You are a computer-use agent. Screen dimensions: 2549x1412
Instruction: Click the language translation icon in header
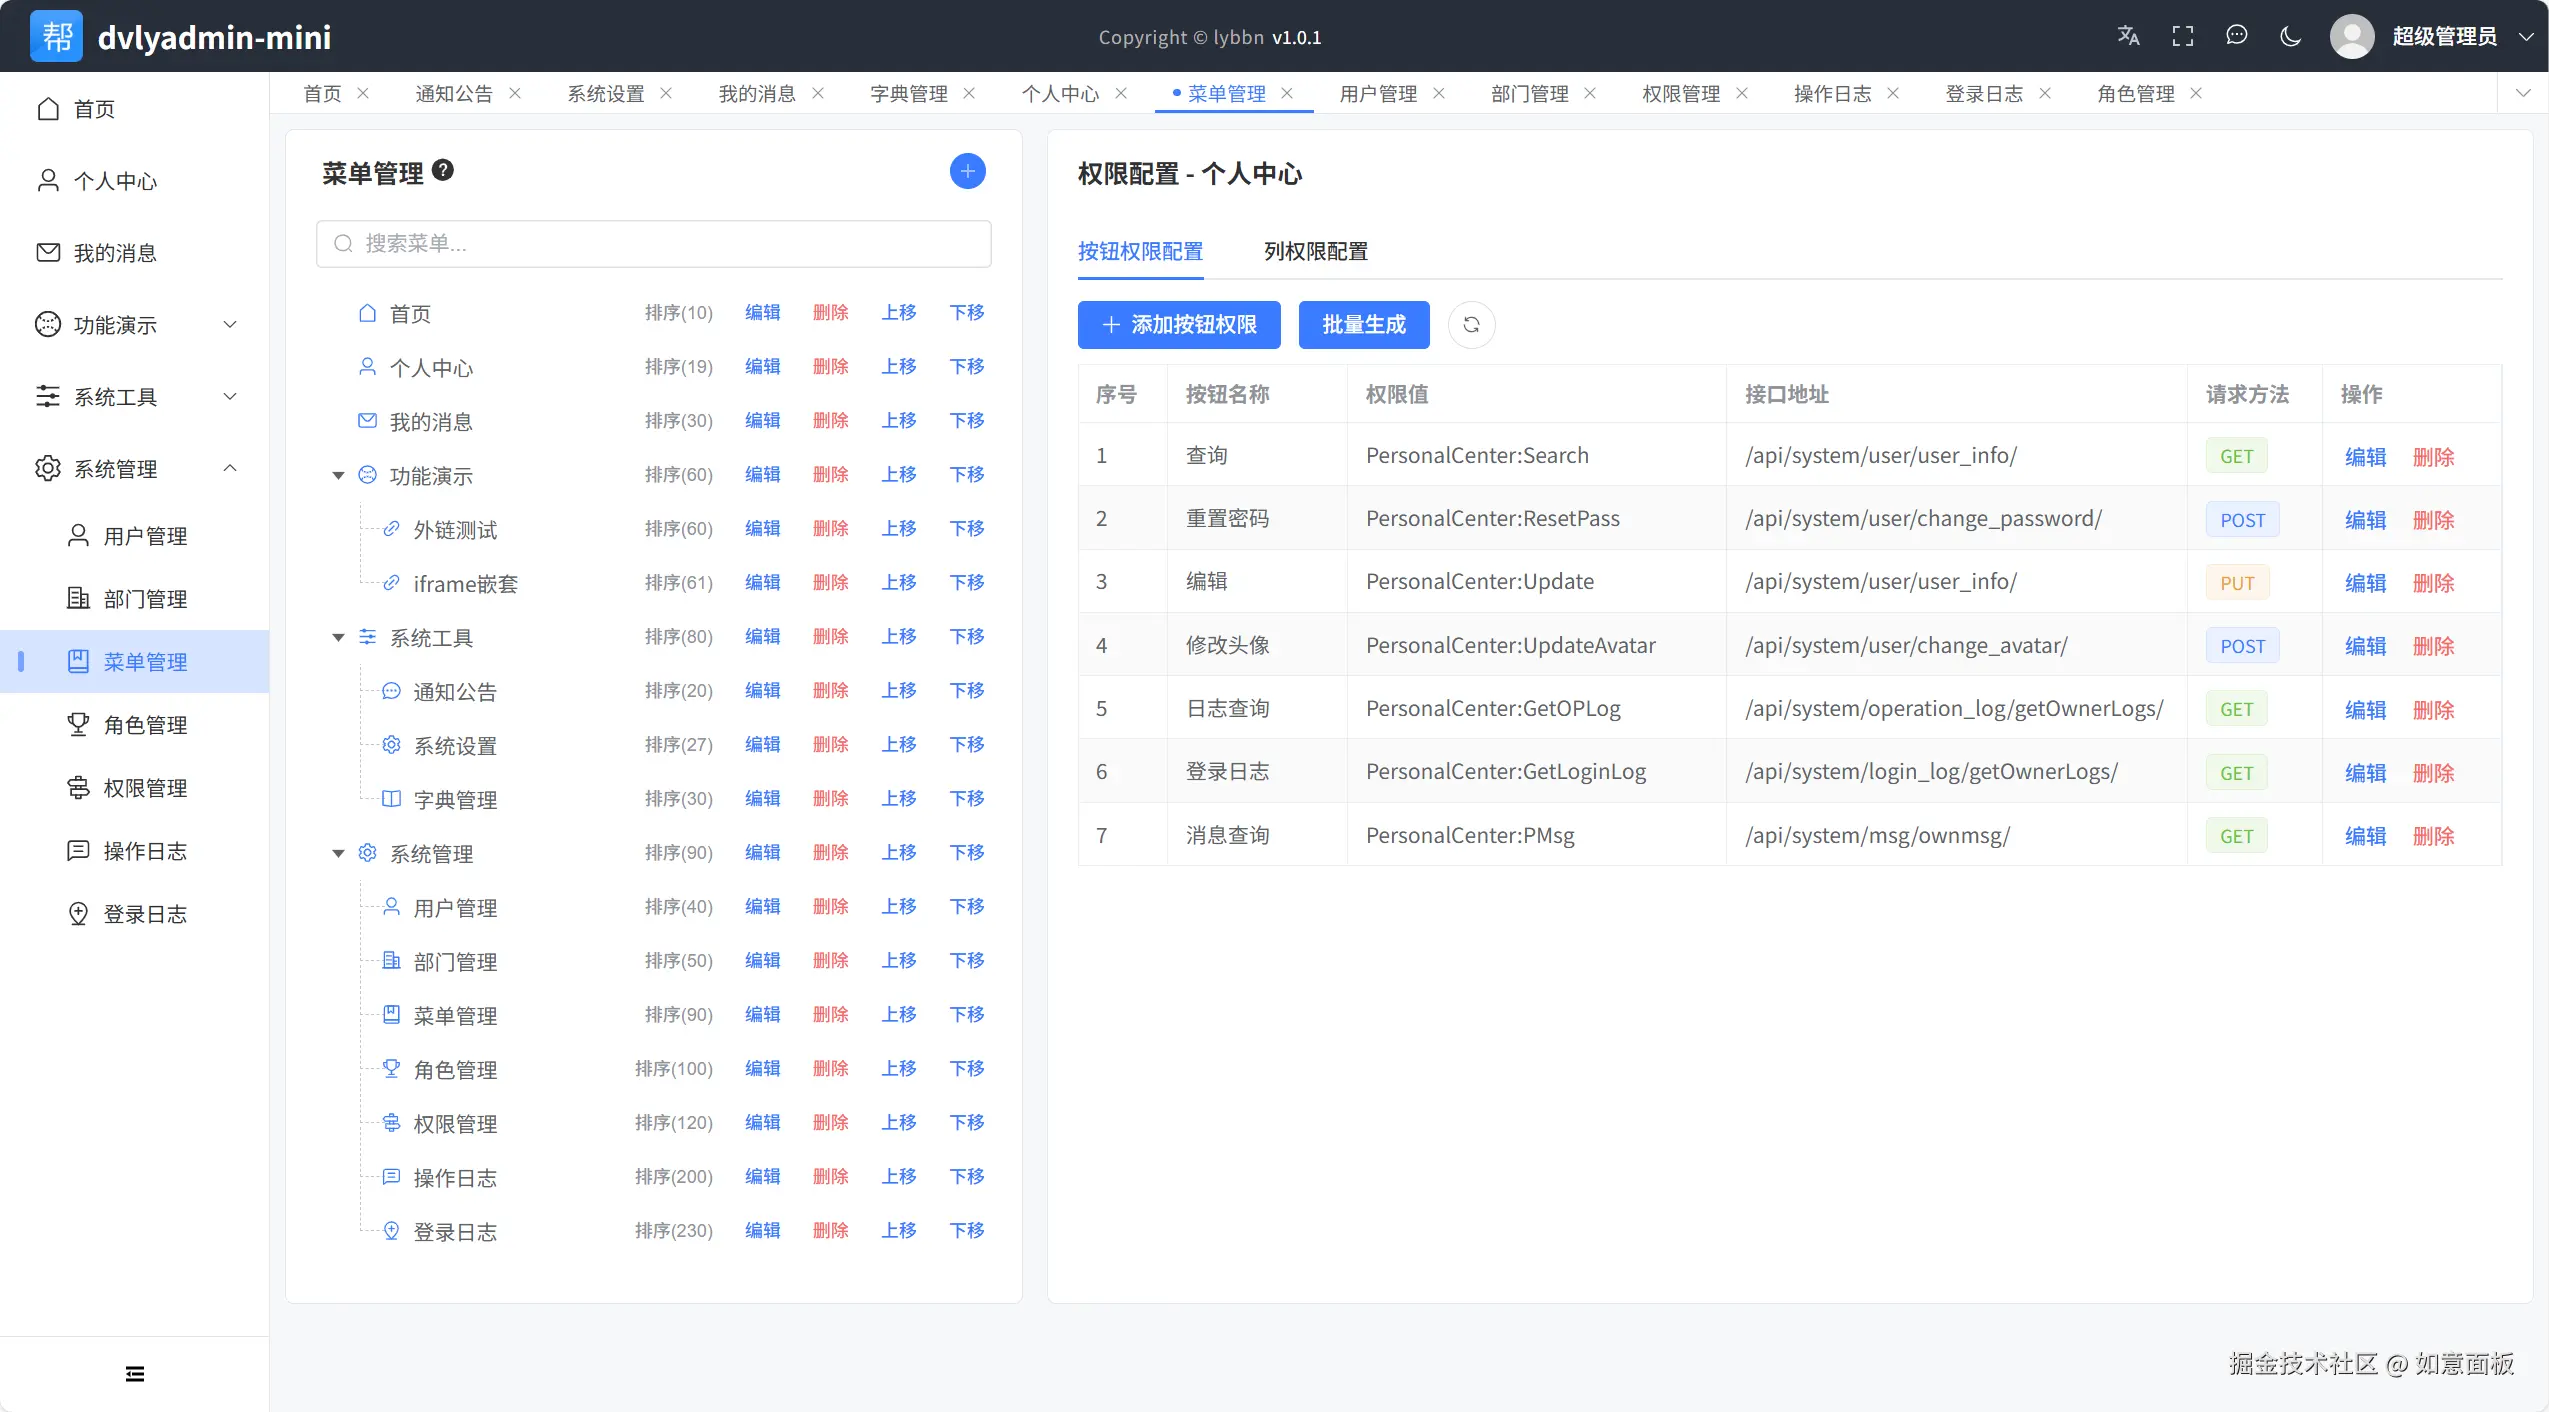click(x=2128, y=37)
